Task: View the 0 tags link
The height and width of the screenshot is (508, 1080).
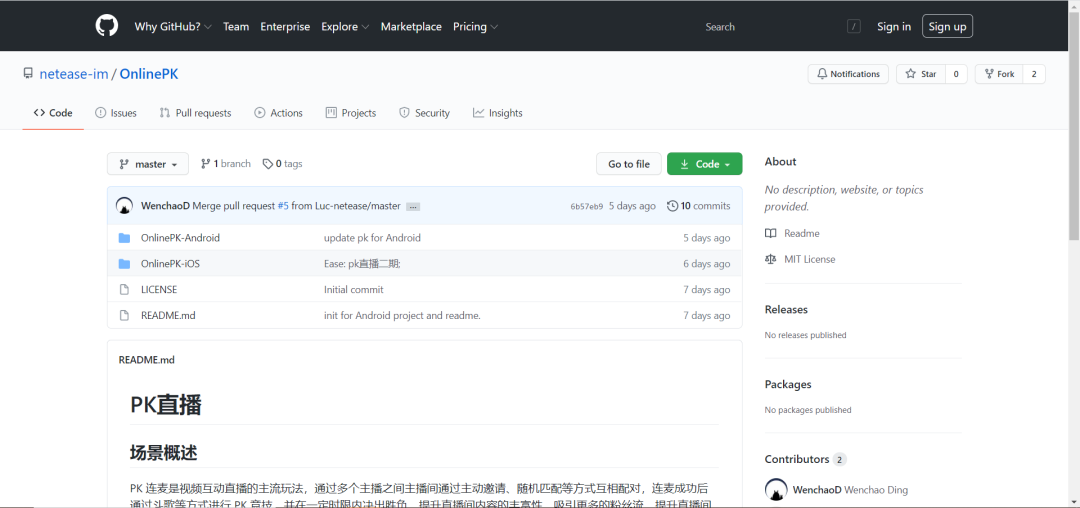Action: pos(282,164)
